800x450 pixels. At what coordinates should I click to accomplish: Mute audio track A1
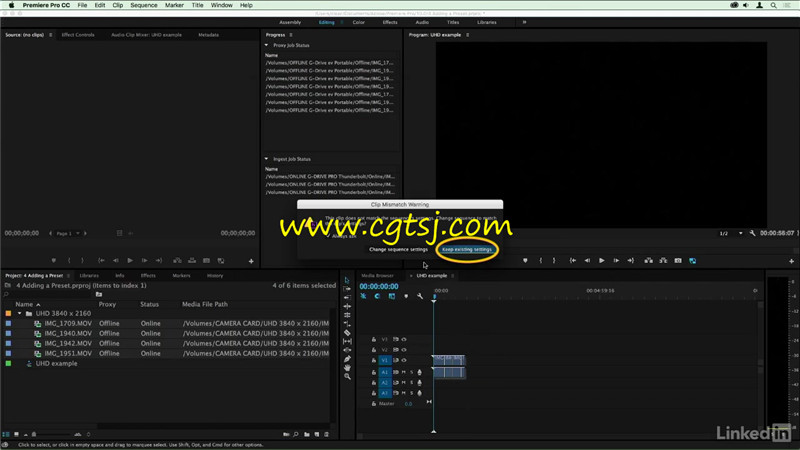(404, 372)
